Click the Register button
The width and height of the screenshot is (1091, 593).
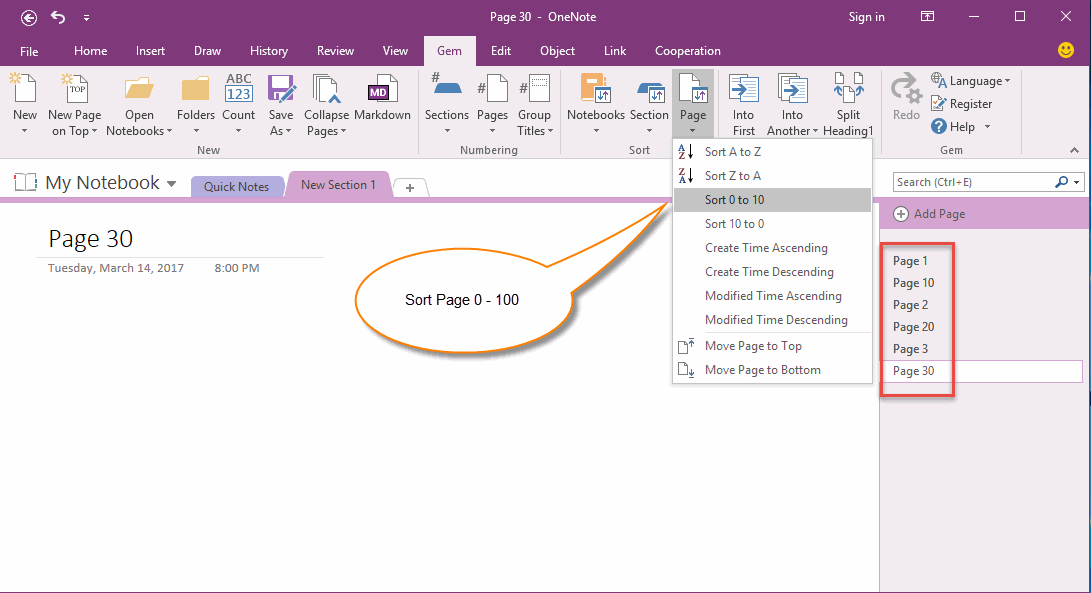coord(962,104)
